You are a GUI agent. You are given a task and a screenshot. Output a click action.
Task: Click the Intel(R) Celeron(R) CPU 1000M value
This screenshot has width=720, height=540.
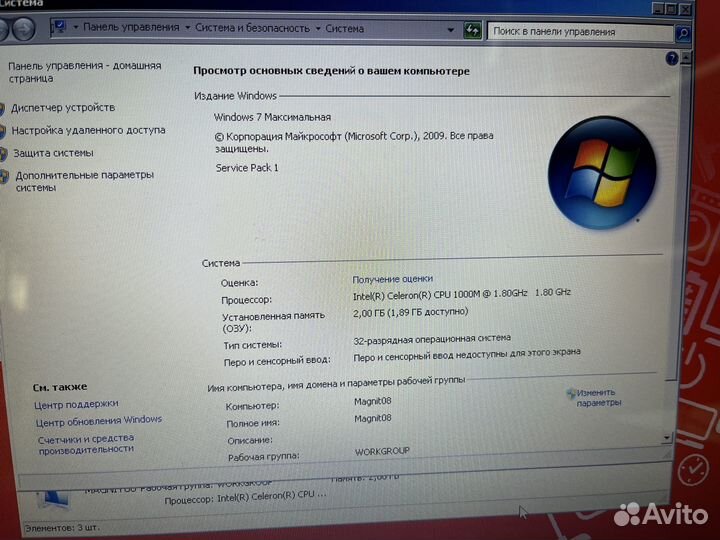tap(461, 294)
